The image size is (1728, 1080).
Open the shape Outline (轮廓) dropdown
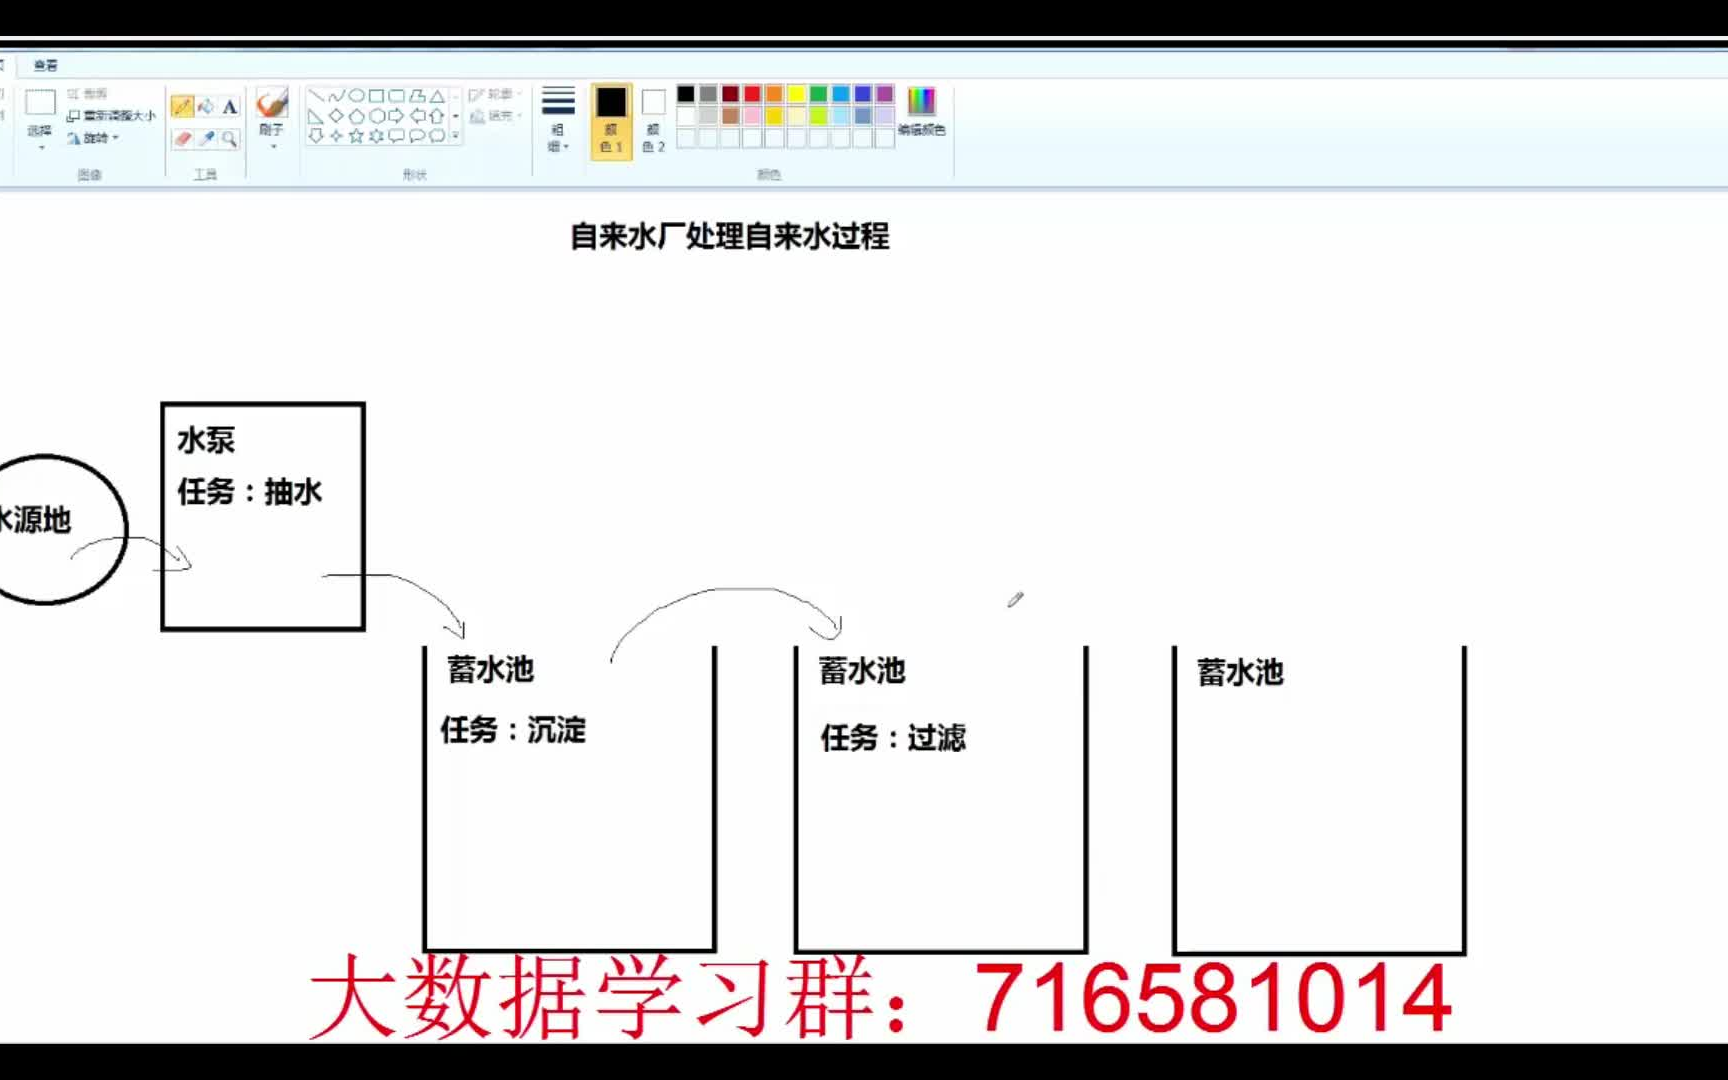pyautogui.click(x=496, y=94)
